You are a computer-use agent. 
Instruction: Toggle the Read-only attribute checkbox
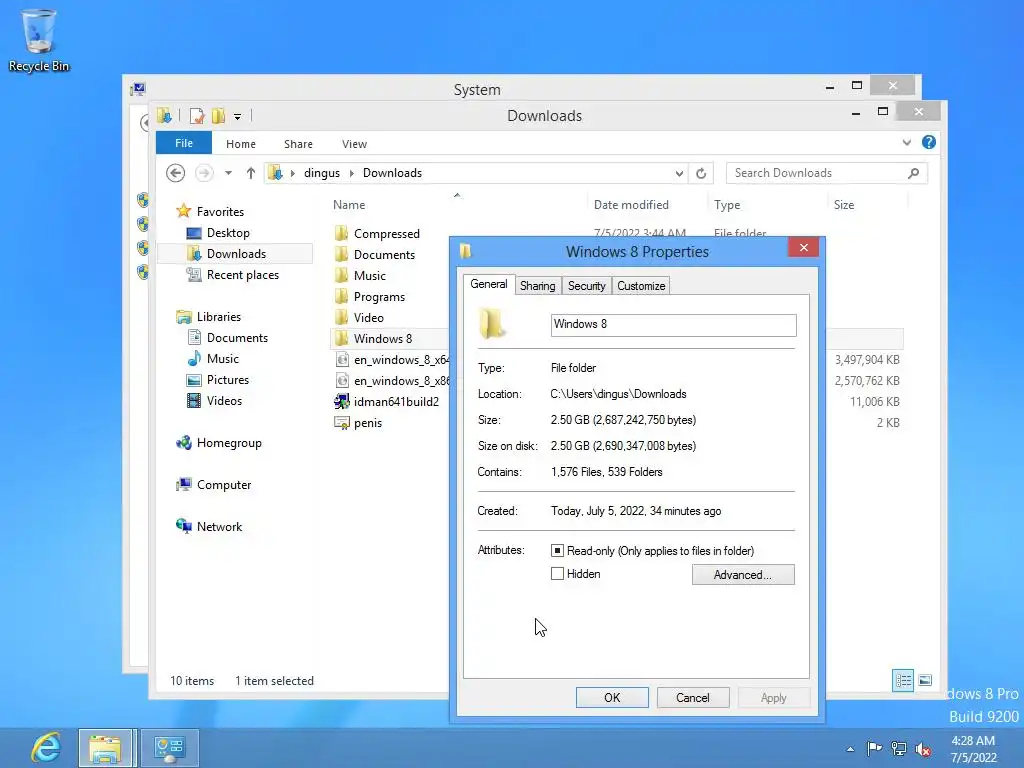[557, 551]
